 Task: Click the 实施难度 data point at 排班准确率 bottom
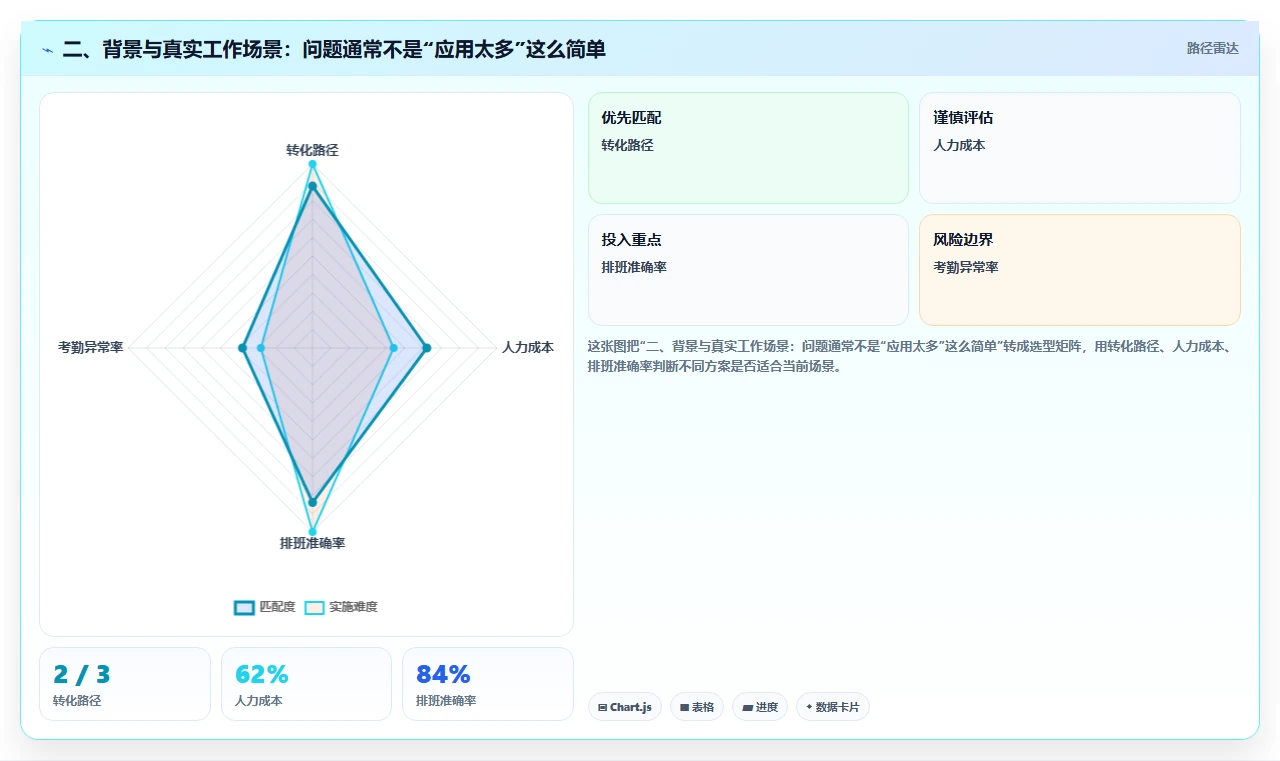click(312, 531)
